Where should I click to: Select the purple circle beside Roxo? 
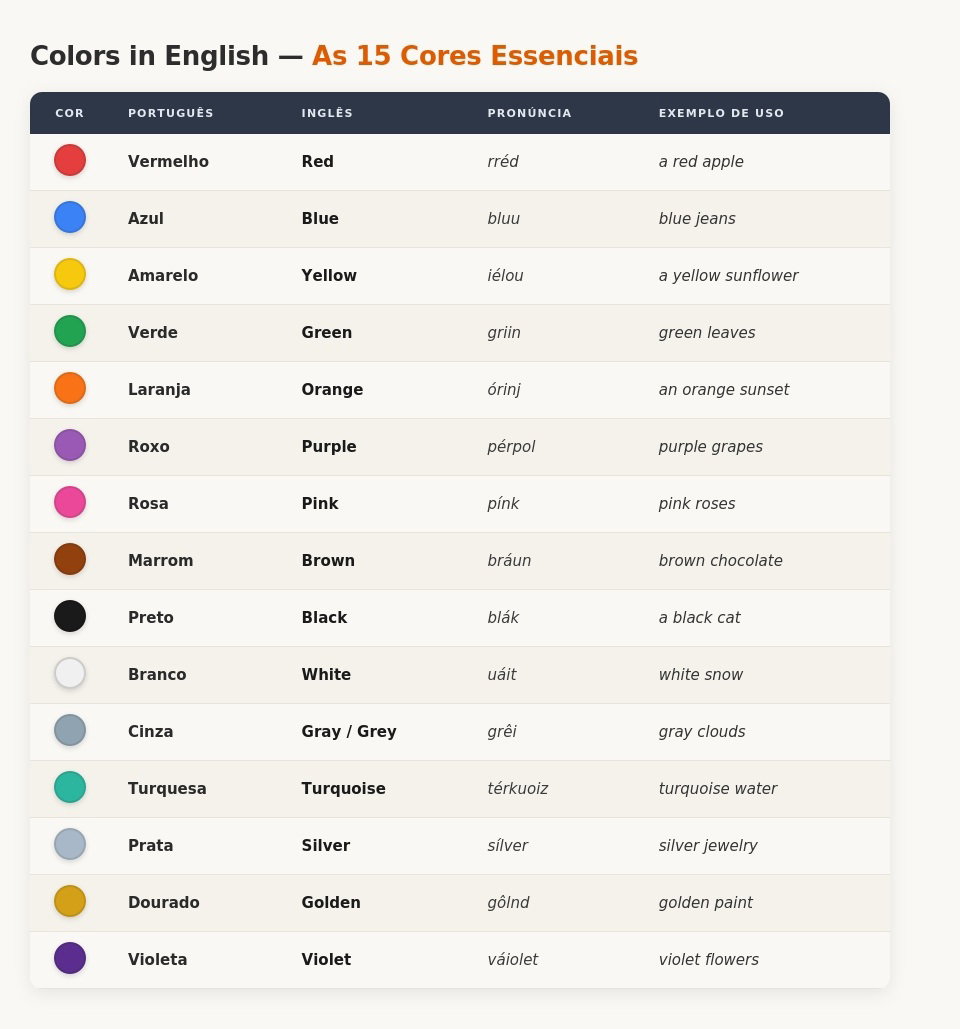coord(70,445)
